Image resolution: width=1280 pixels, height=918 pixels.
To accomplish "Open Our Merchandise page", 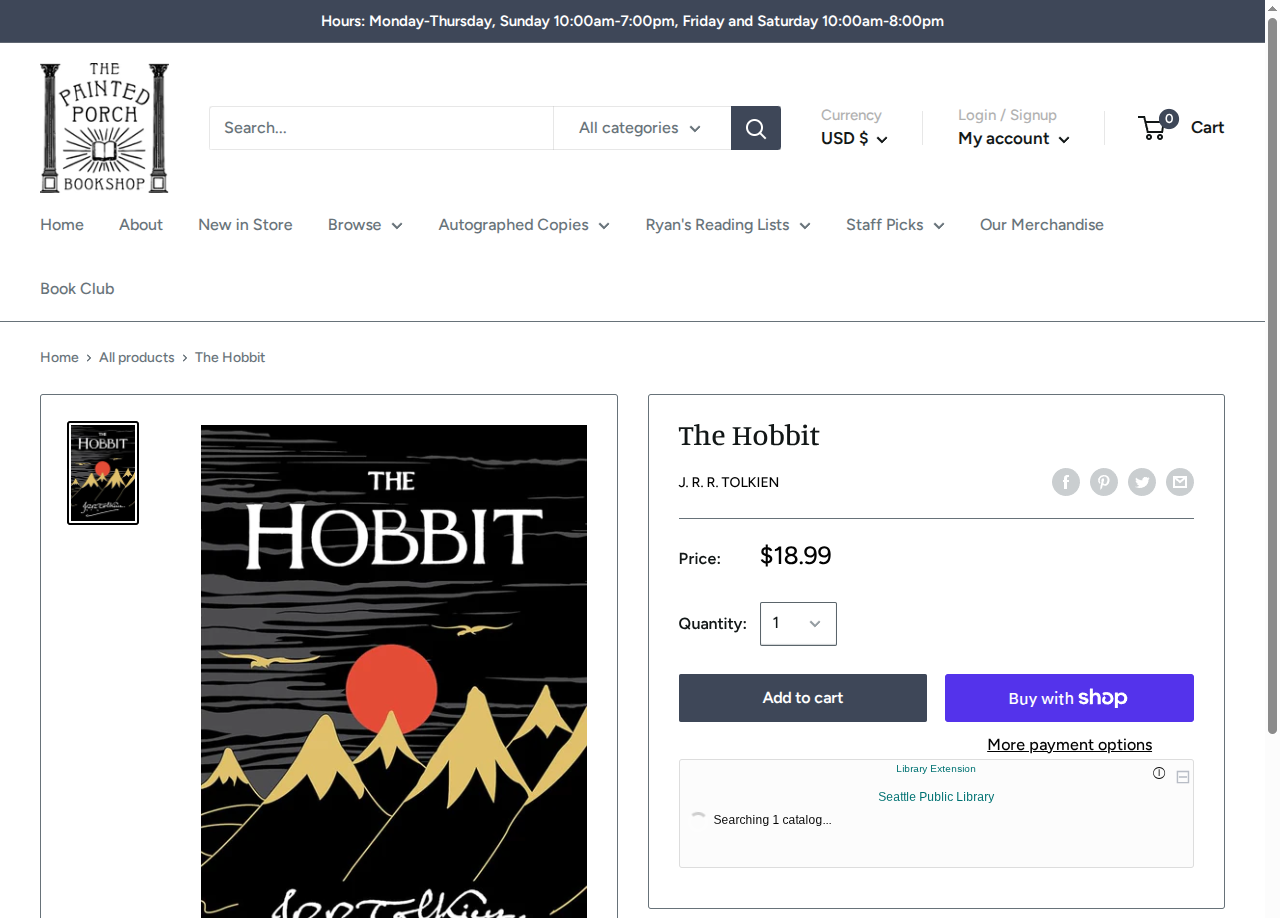I will pos(1042,225).
